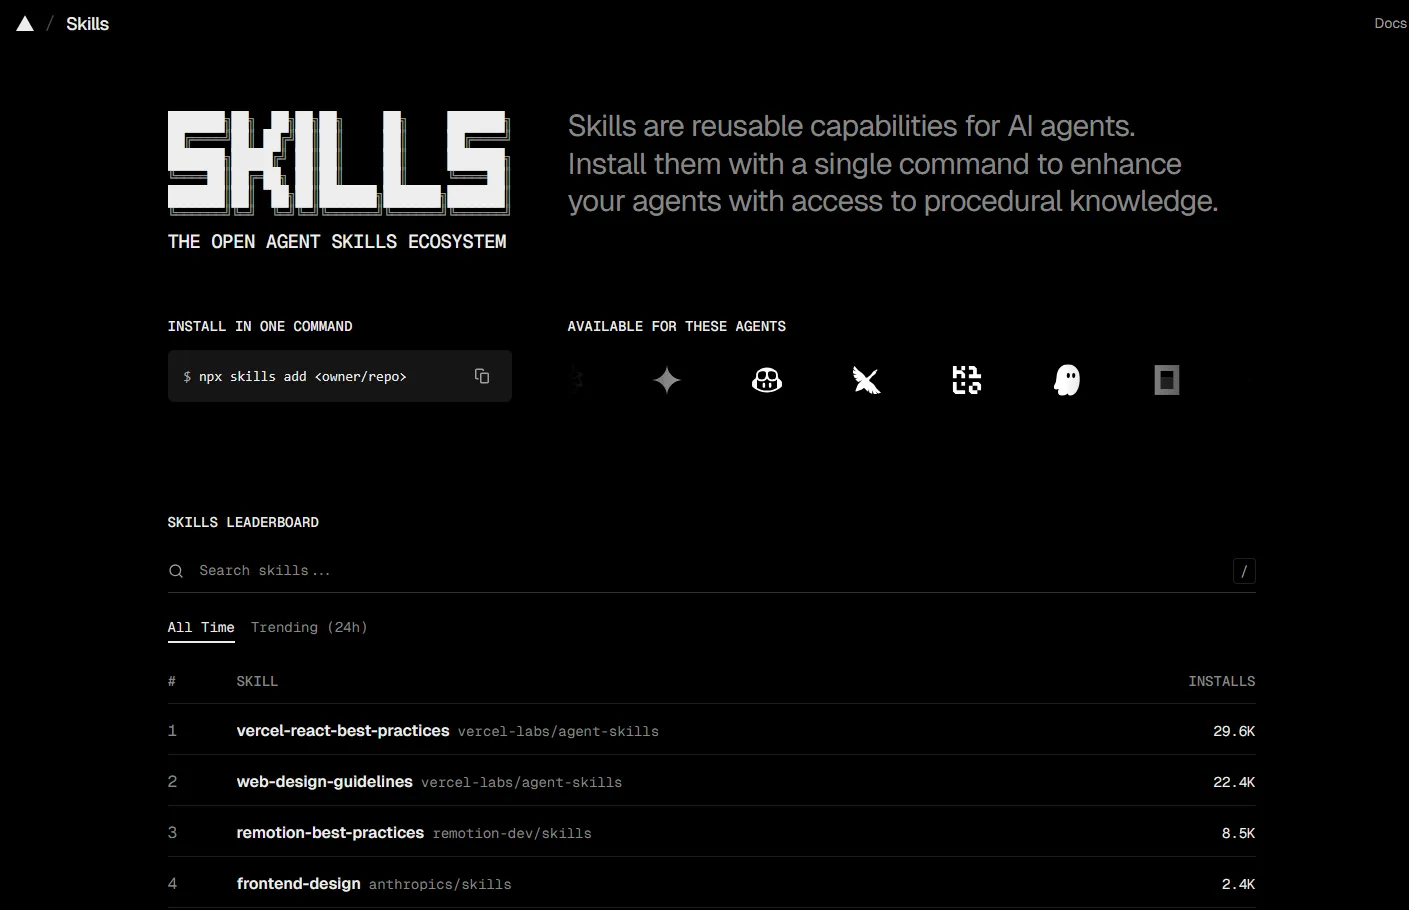Select the All Time tab
The image size is (1409, 910).
point(200,627)
